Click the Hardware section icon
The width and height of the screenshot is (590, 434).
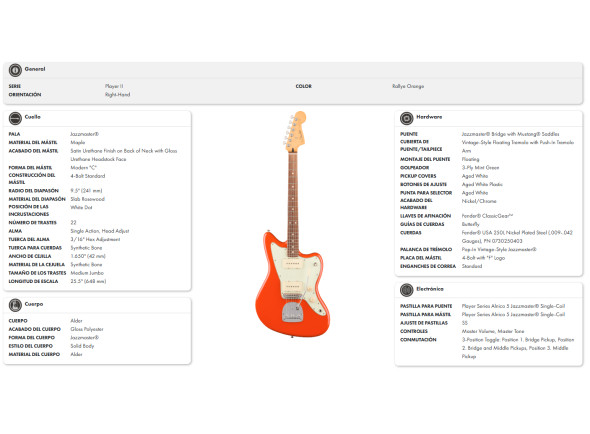coord(406,118)
